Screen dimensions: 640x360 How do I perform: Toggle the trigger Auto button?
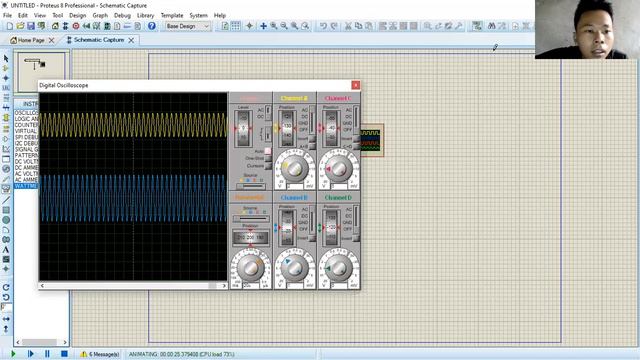click(268, 151)
